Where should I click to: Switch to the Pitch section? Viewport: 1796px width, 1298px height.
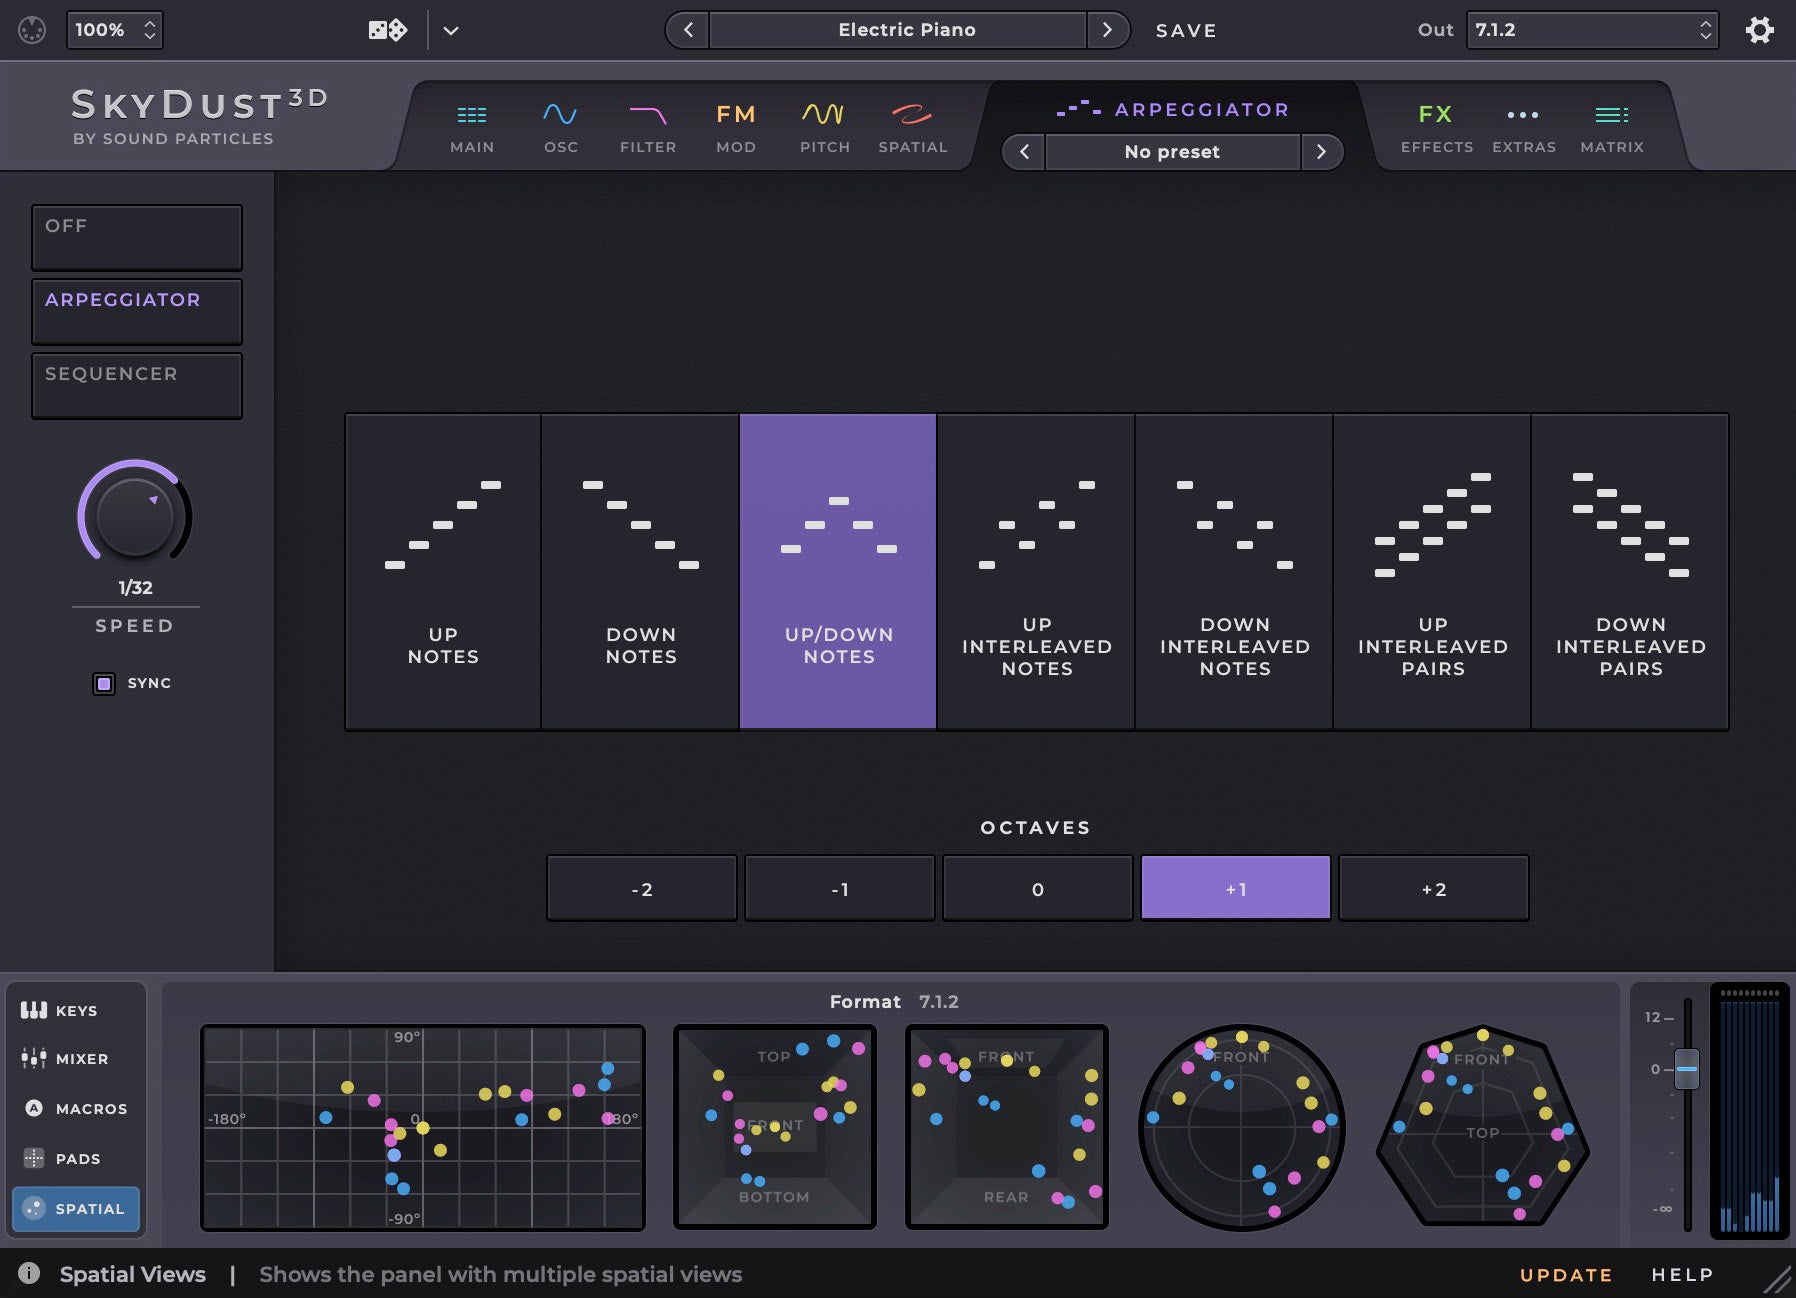pos(824,125)
